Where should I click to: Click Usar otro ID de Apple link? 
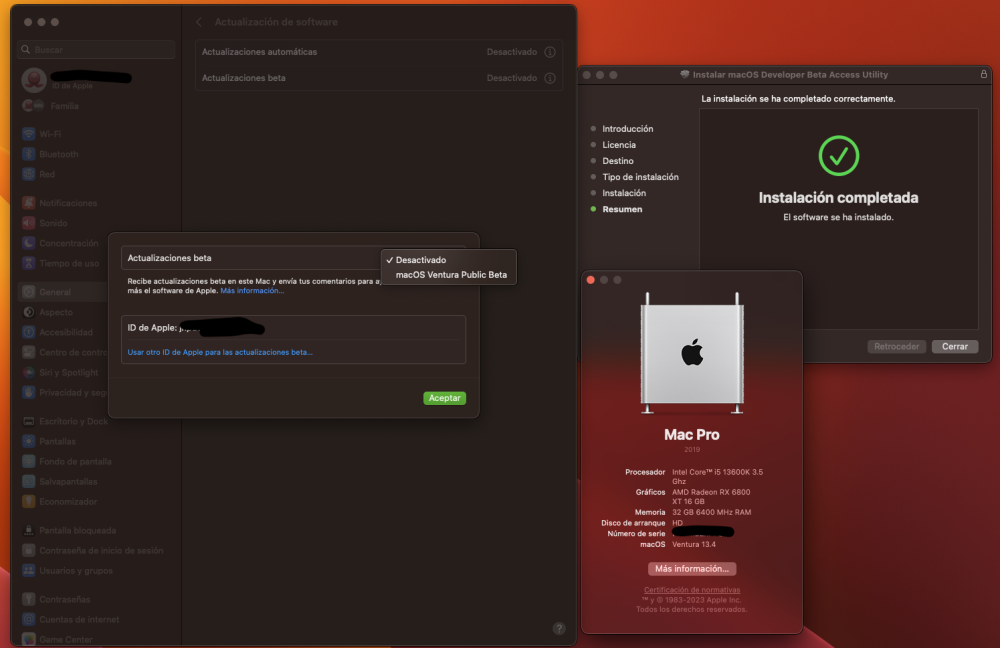coord(220,352)
